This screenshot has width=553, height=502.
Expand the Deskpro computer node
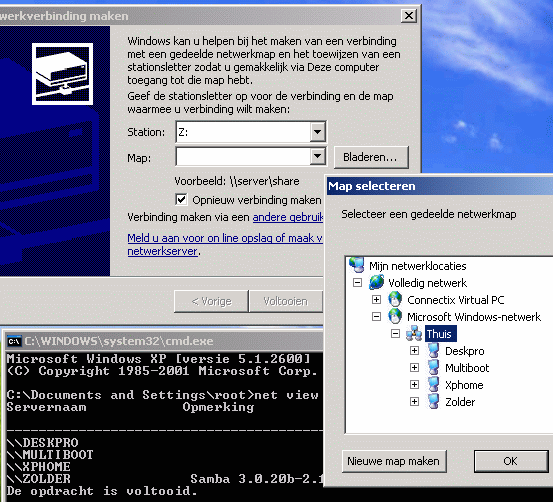[x=414, y=351]
